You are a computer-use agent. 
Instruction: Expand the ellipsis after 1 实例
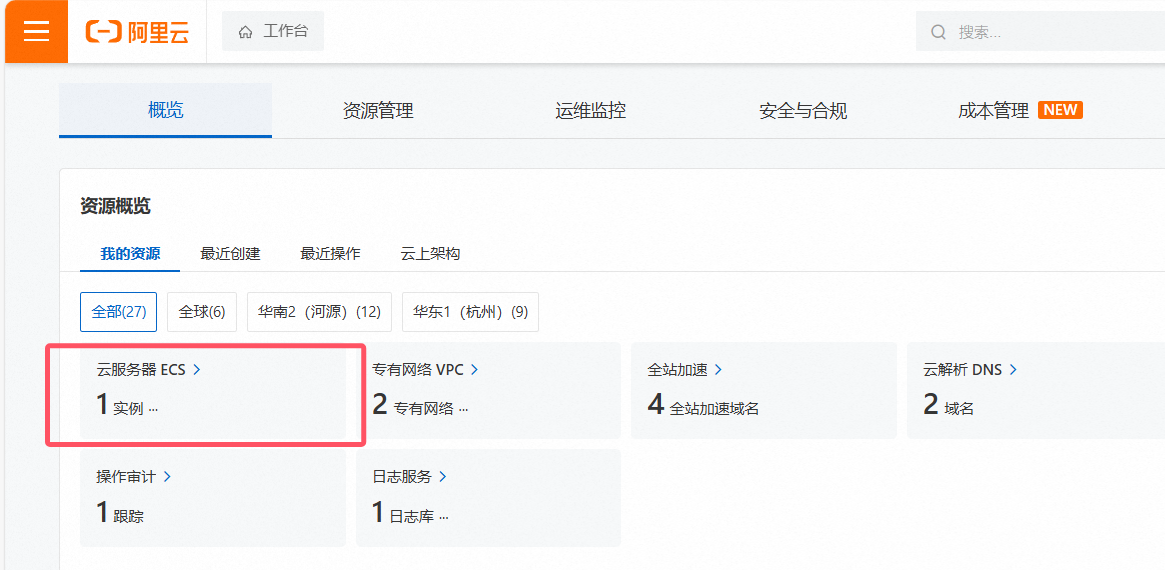(153, 409)
